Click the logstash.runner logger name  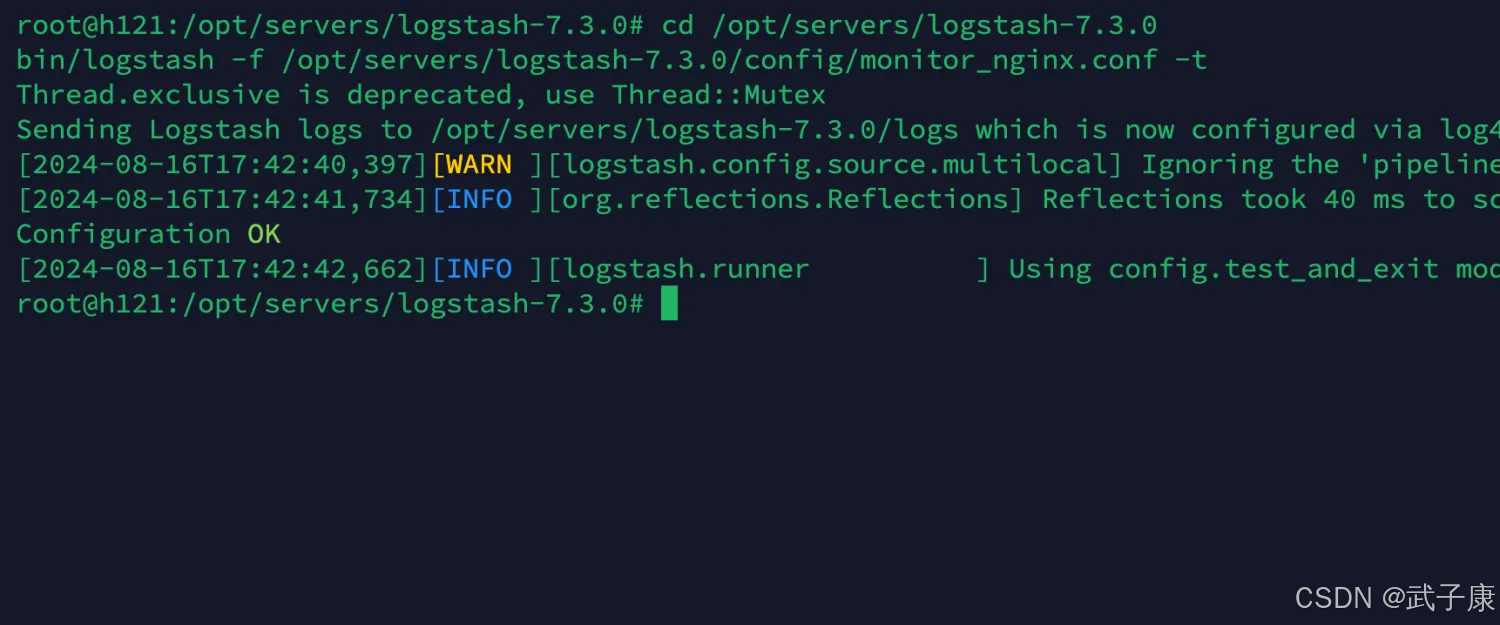click(685, 269)
